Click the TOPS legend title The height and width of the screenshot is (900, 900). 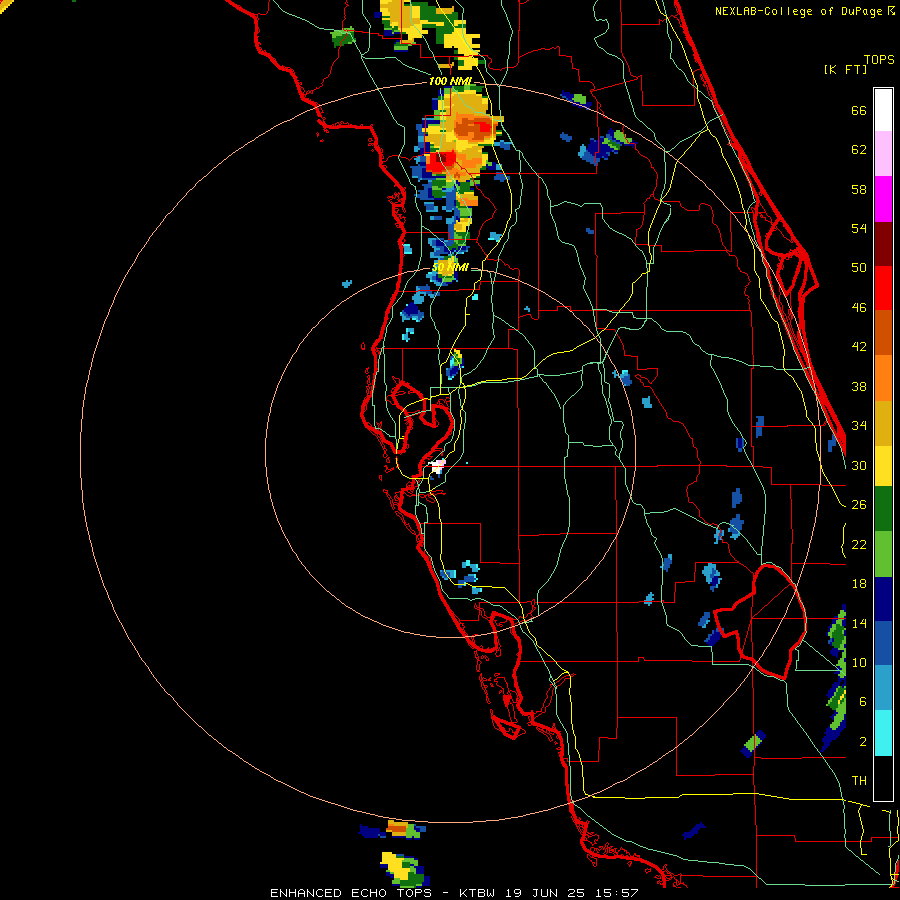pos(879,59)
